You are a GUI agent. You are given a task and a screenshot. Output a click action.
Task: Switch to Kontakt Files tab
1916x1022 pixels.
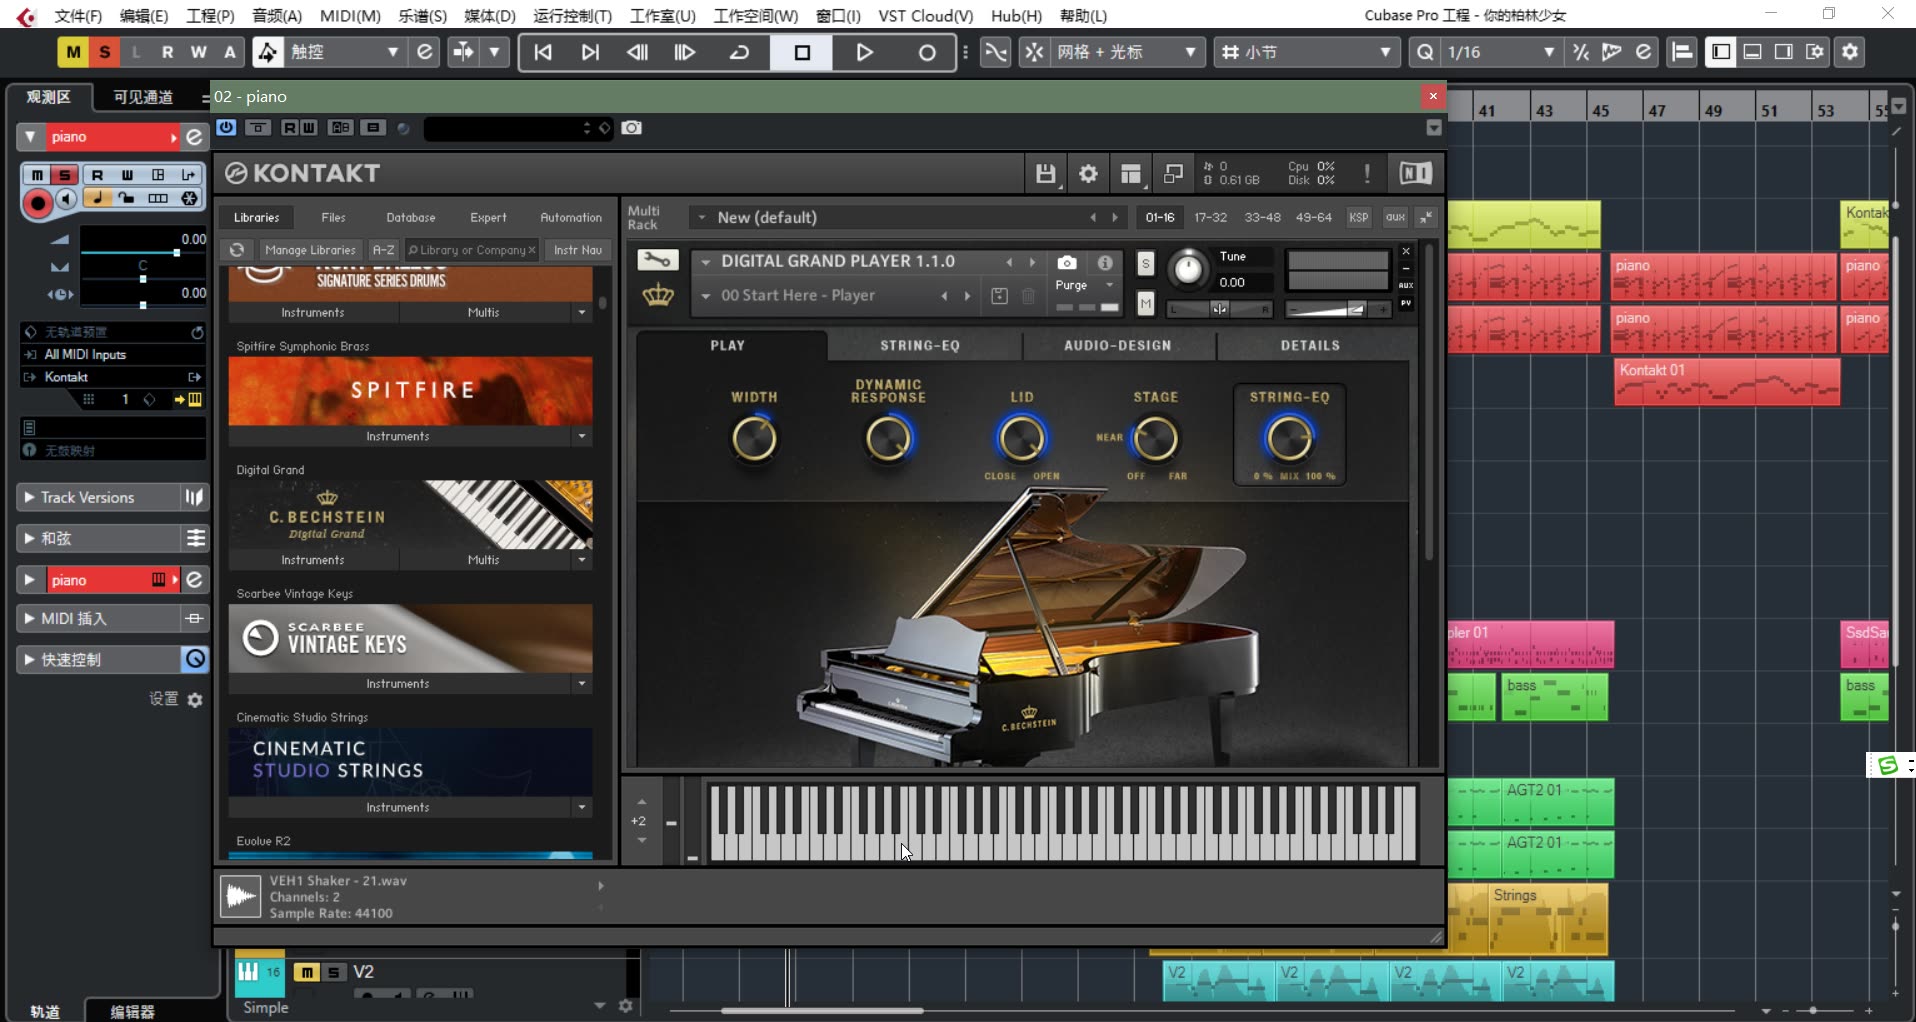pos(333,217)
